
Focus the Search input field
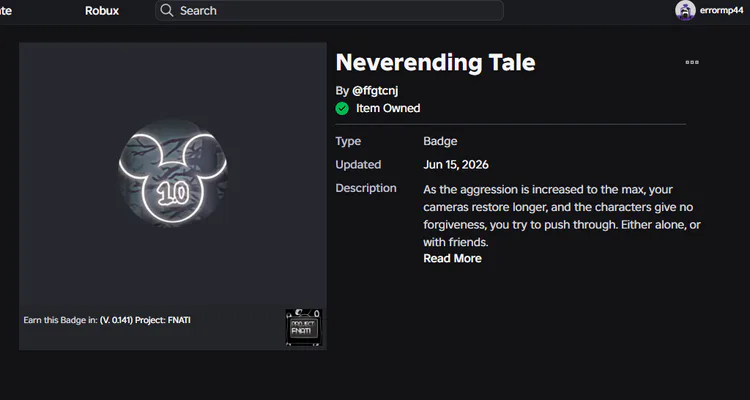(x=329, y=11)
